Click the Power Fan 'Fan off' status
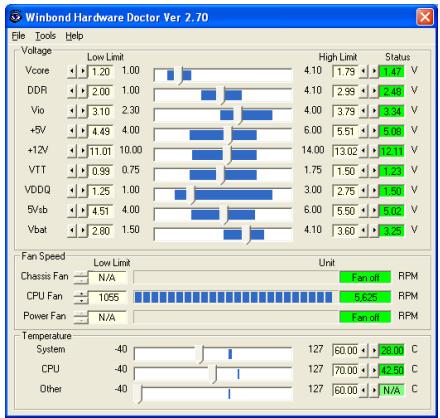The width and height of the screenshot is (440, 418). click(365, 317)
